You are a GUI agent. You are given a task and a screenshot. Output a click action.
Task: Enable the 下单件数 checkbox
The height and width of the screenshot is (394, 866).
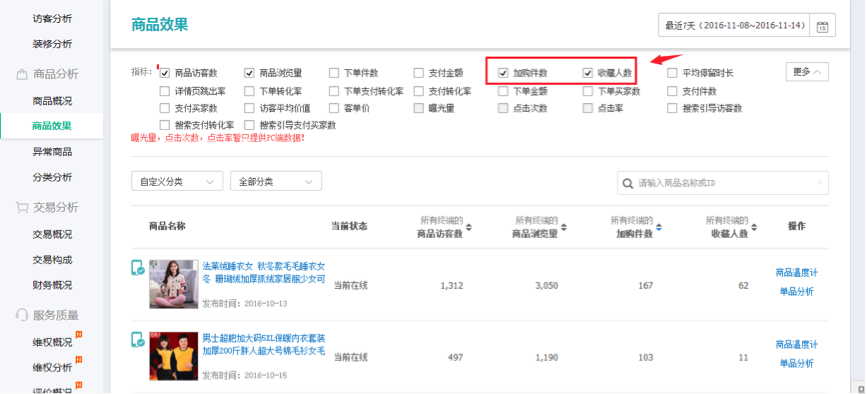coord(334,73)
